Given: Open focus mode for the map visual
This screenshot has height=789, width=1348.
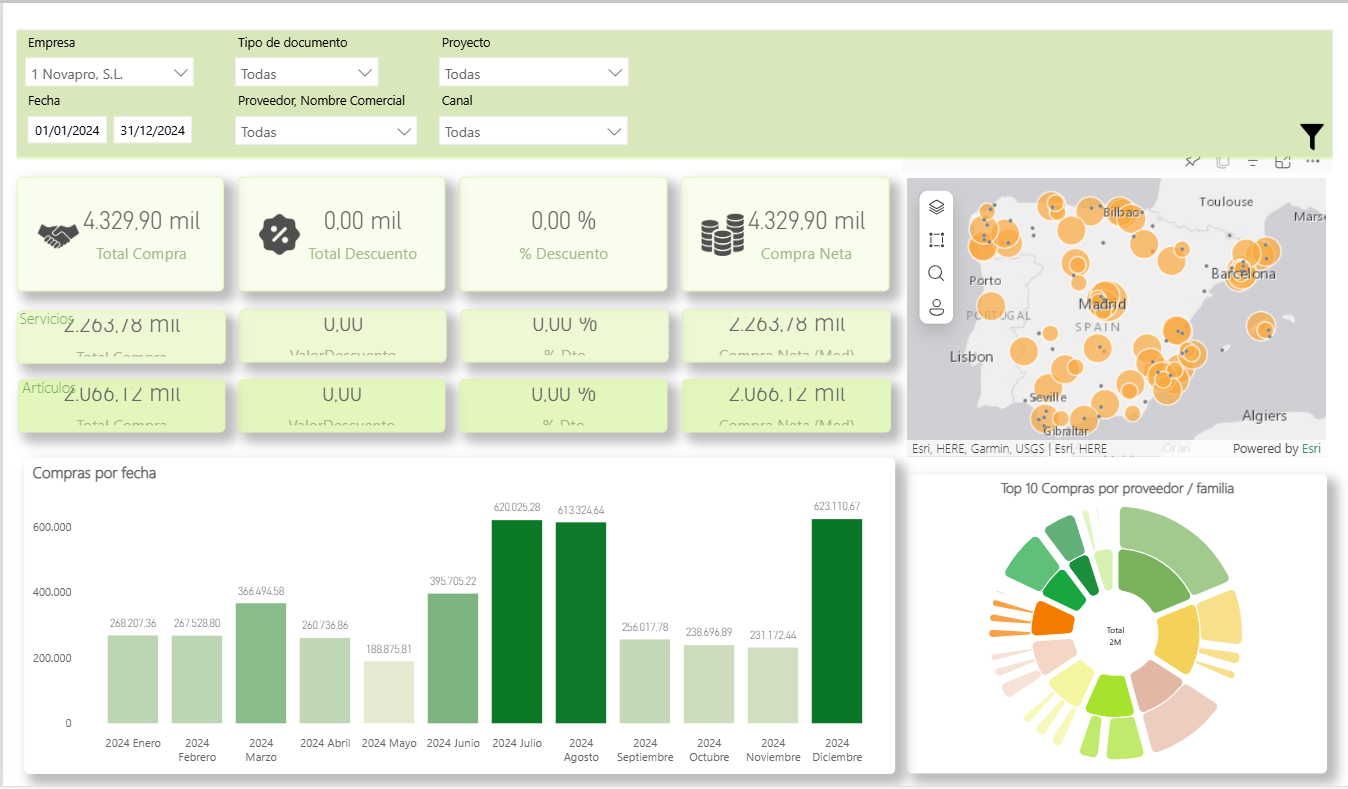Looking at the screenshot, I should (1282, 162).
